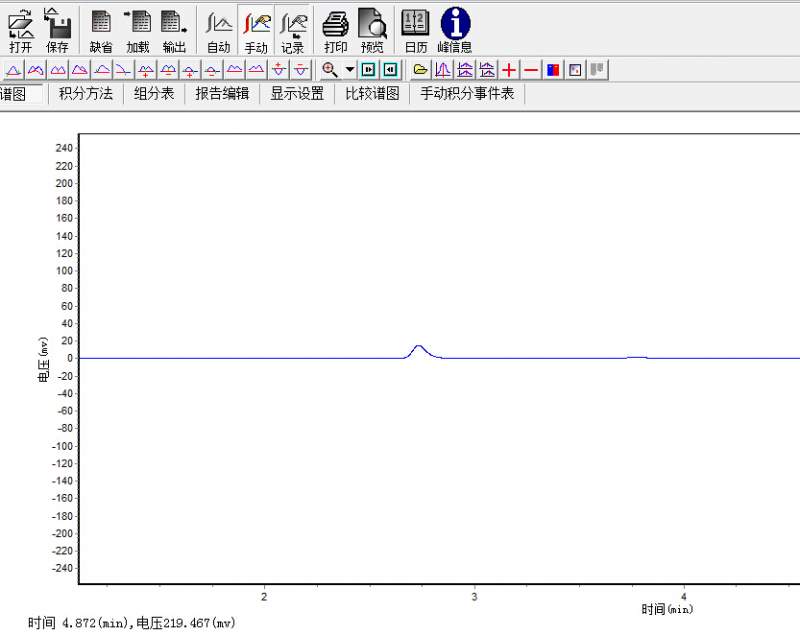Click the teal step-forward arrow button
The height and width of the screenshot is (635, 800).
point(368,70)
